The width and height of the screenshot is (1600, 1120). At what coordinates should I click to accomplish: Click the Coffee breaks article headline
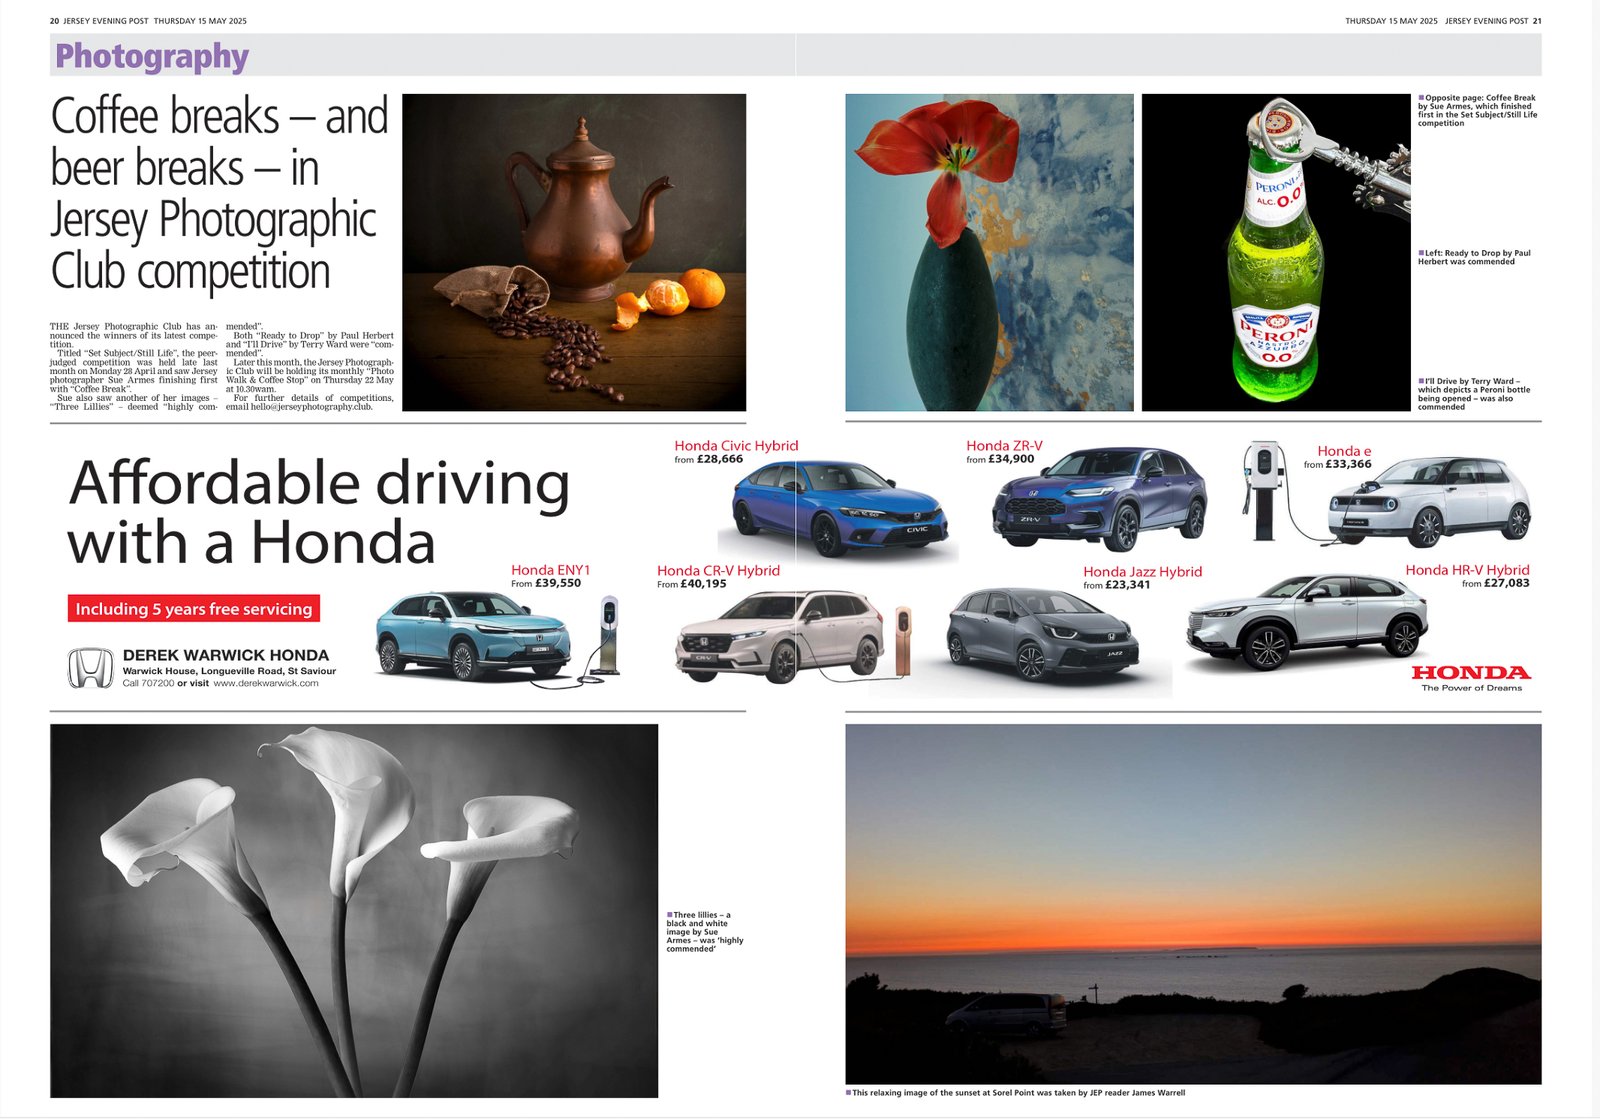219,194
